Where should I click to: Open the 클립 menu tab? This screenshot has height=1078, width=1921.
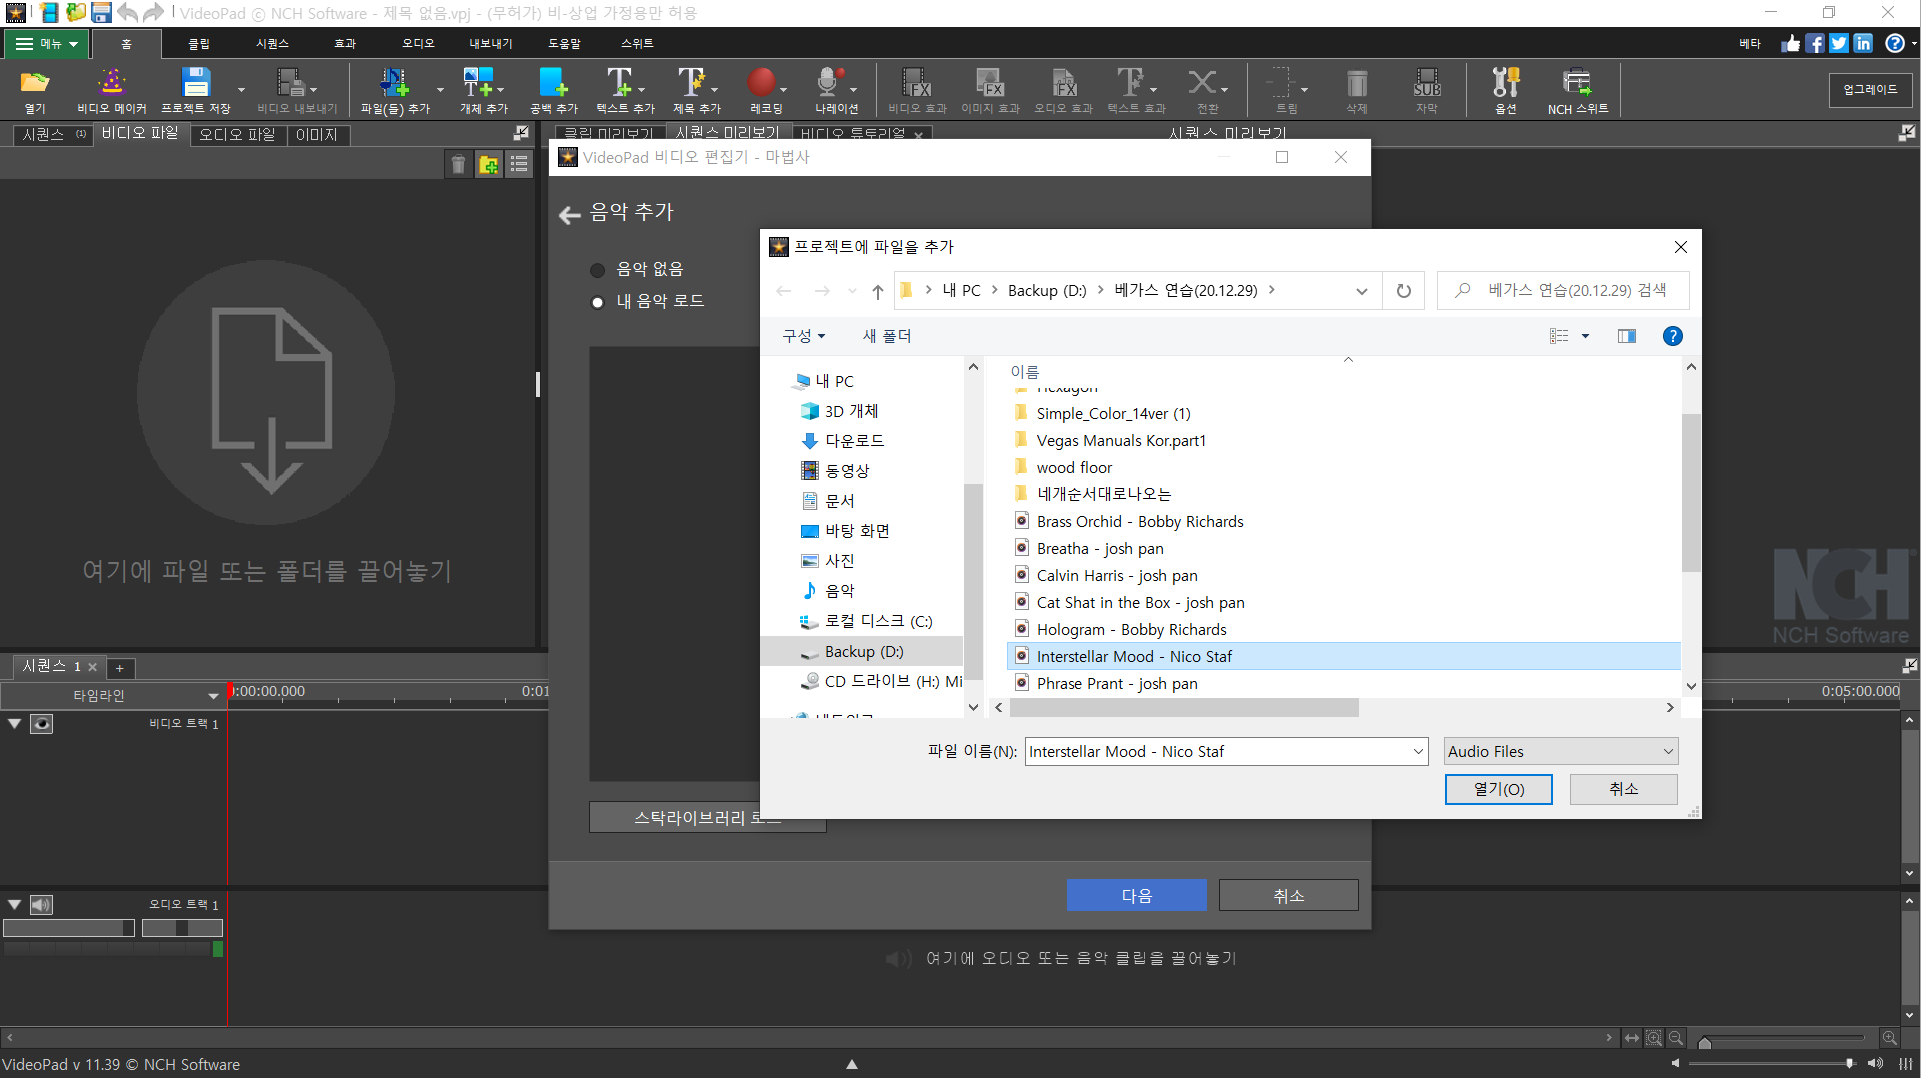click(x=199, y=44)
